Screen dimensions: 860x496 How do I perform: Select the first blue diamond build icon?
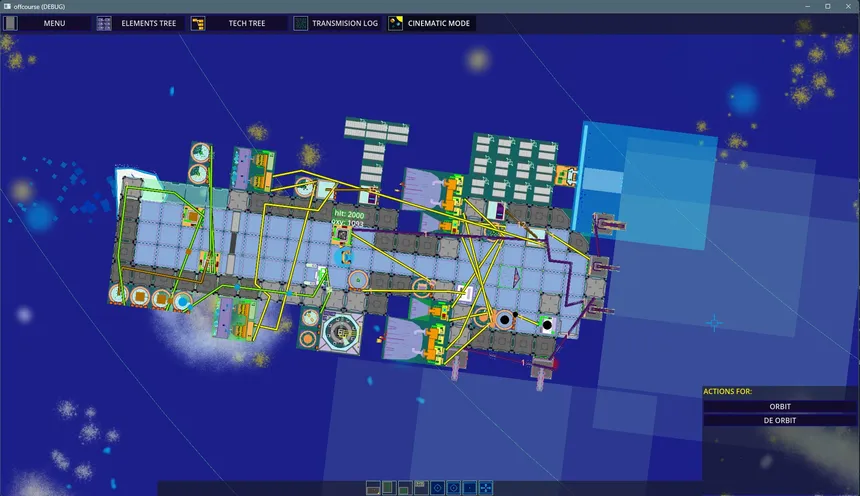437,487
